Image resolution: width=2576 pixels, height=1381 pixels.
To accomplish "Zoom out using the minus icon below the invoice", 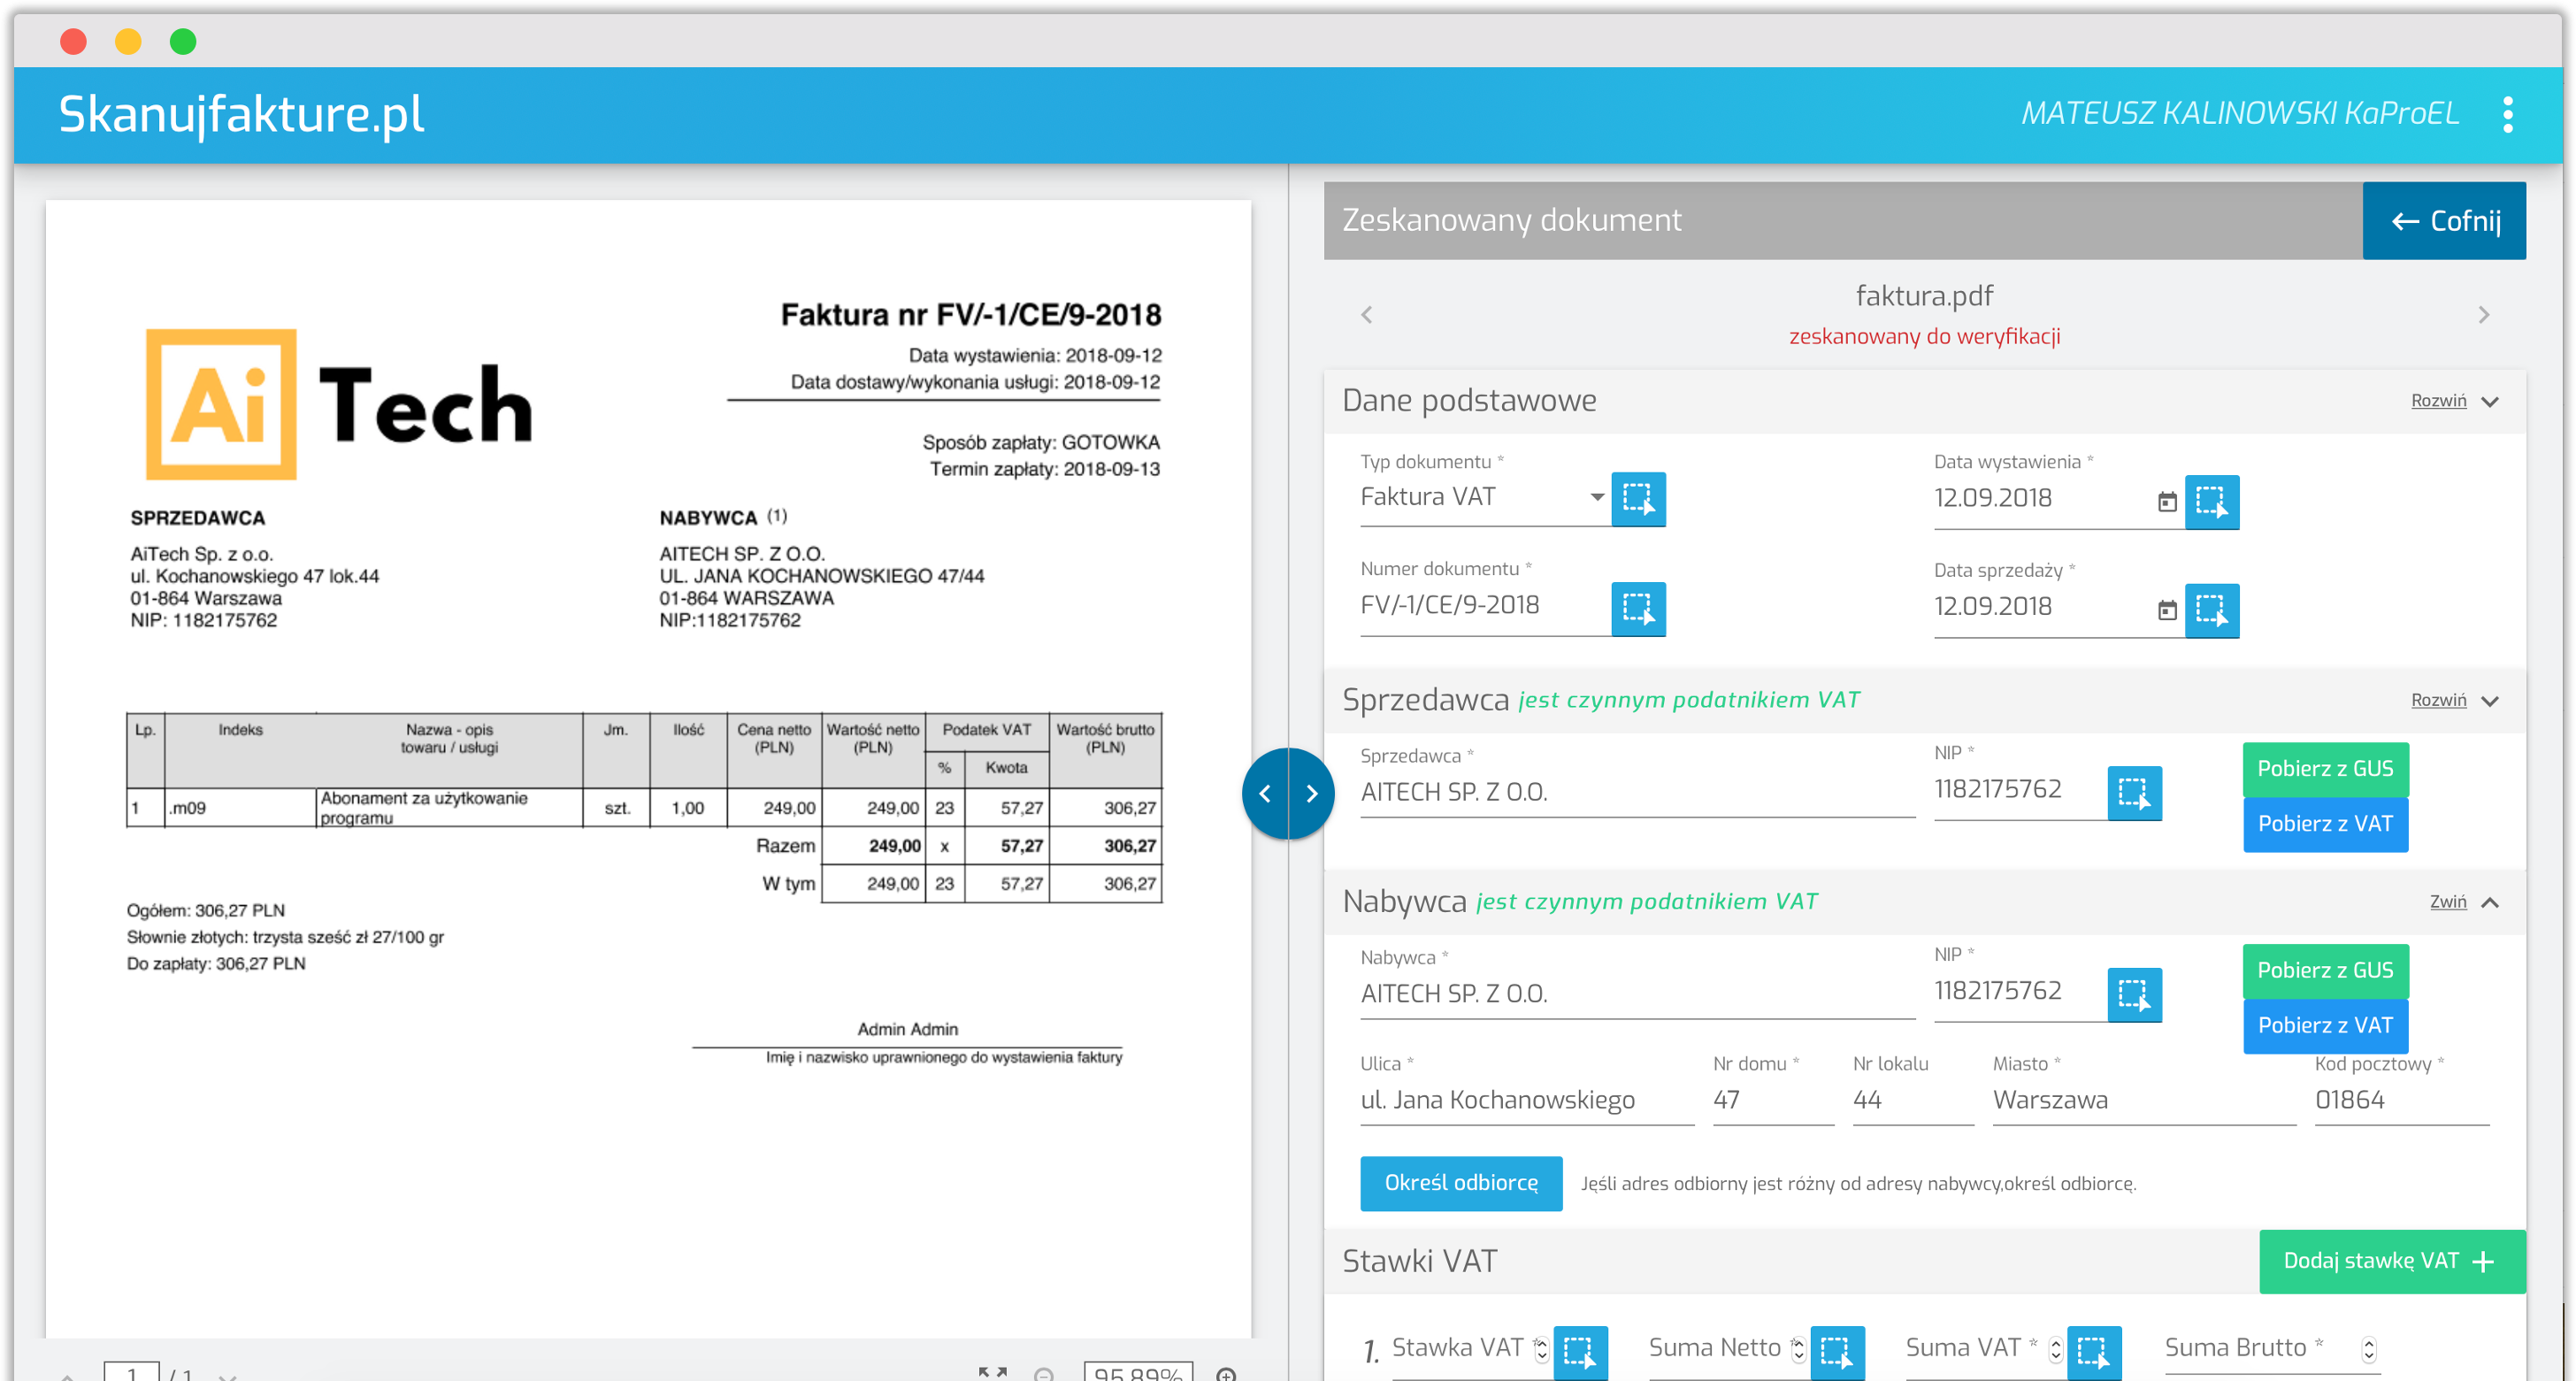I will 1046,1374.
